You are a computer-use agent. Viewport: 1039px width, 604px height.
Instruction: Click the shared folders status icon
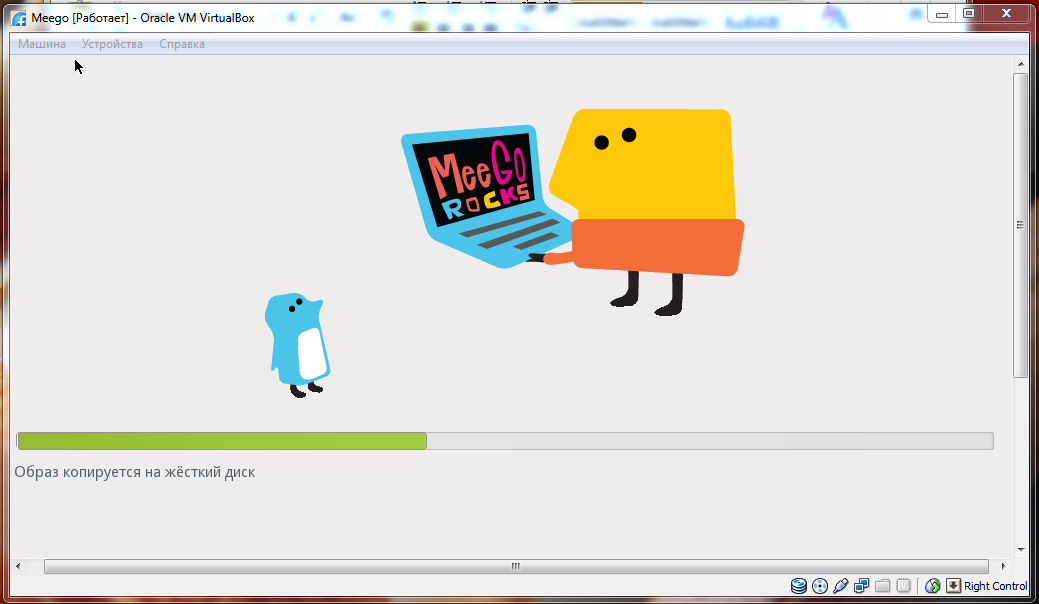tap(882, 585)
